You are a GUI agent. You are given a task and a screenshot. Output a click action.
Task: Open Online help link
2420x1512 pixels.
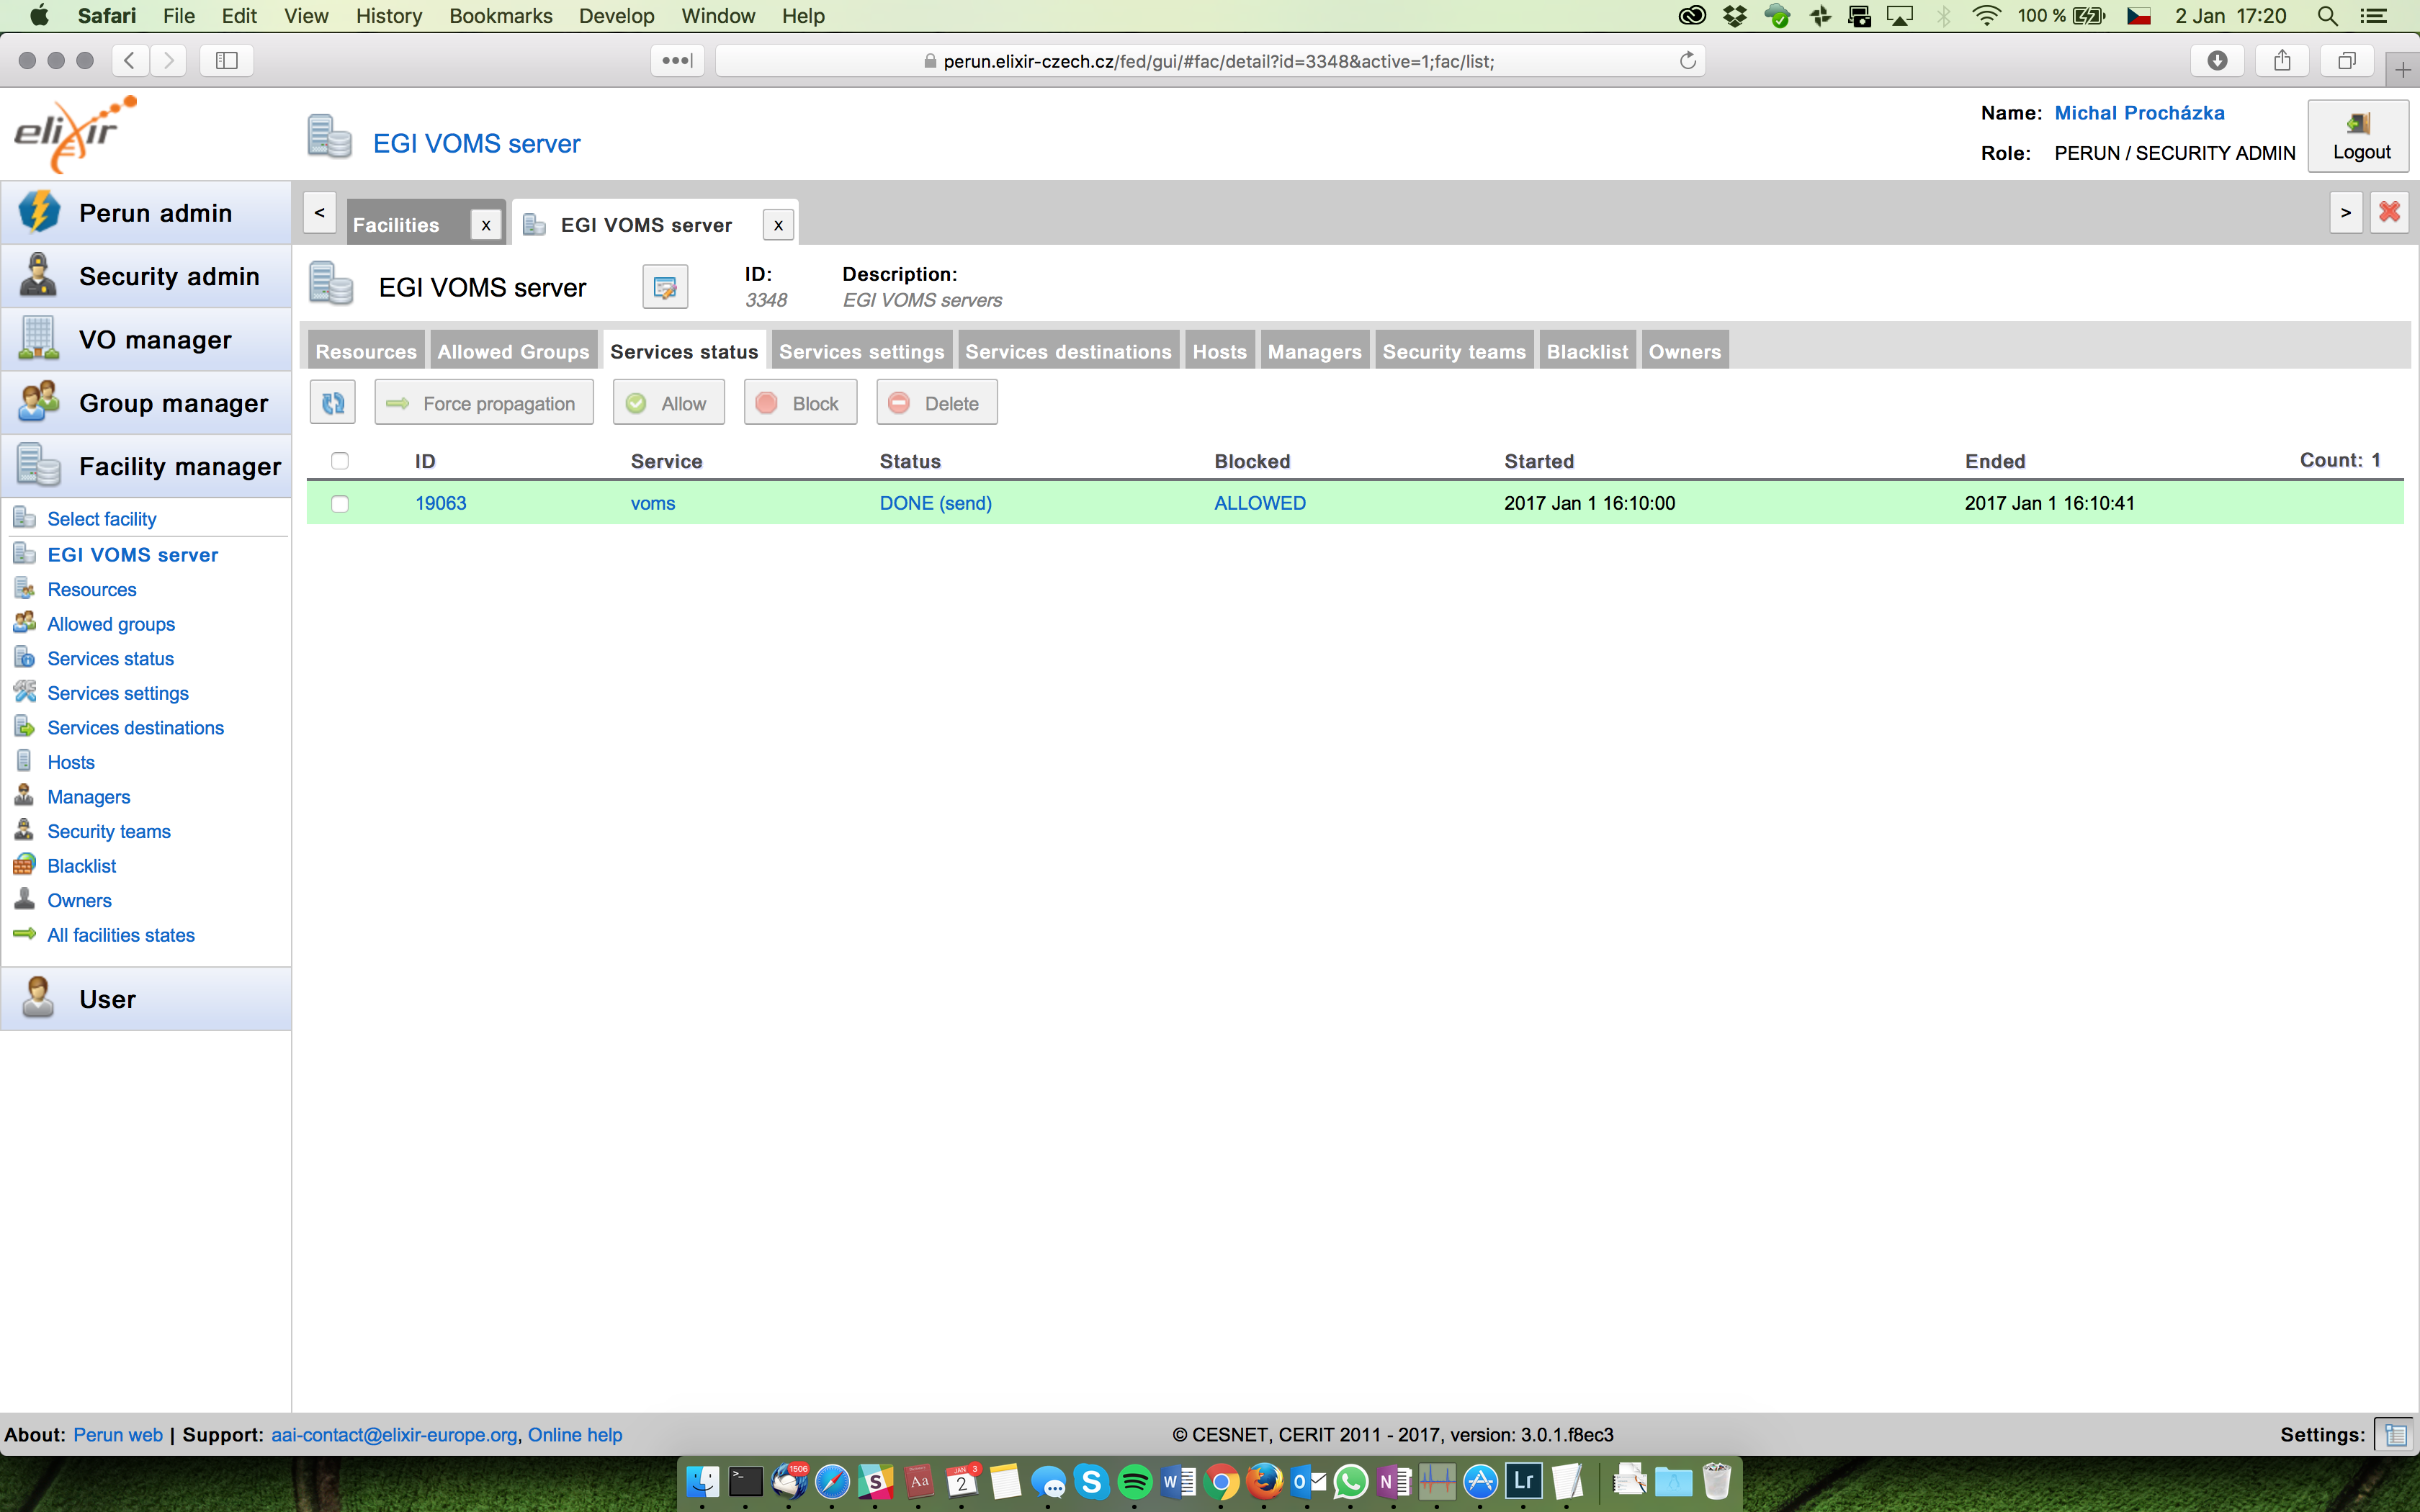(575, 1435)
